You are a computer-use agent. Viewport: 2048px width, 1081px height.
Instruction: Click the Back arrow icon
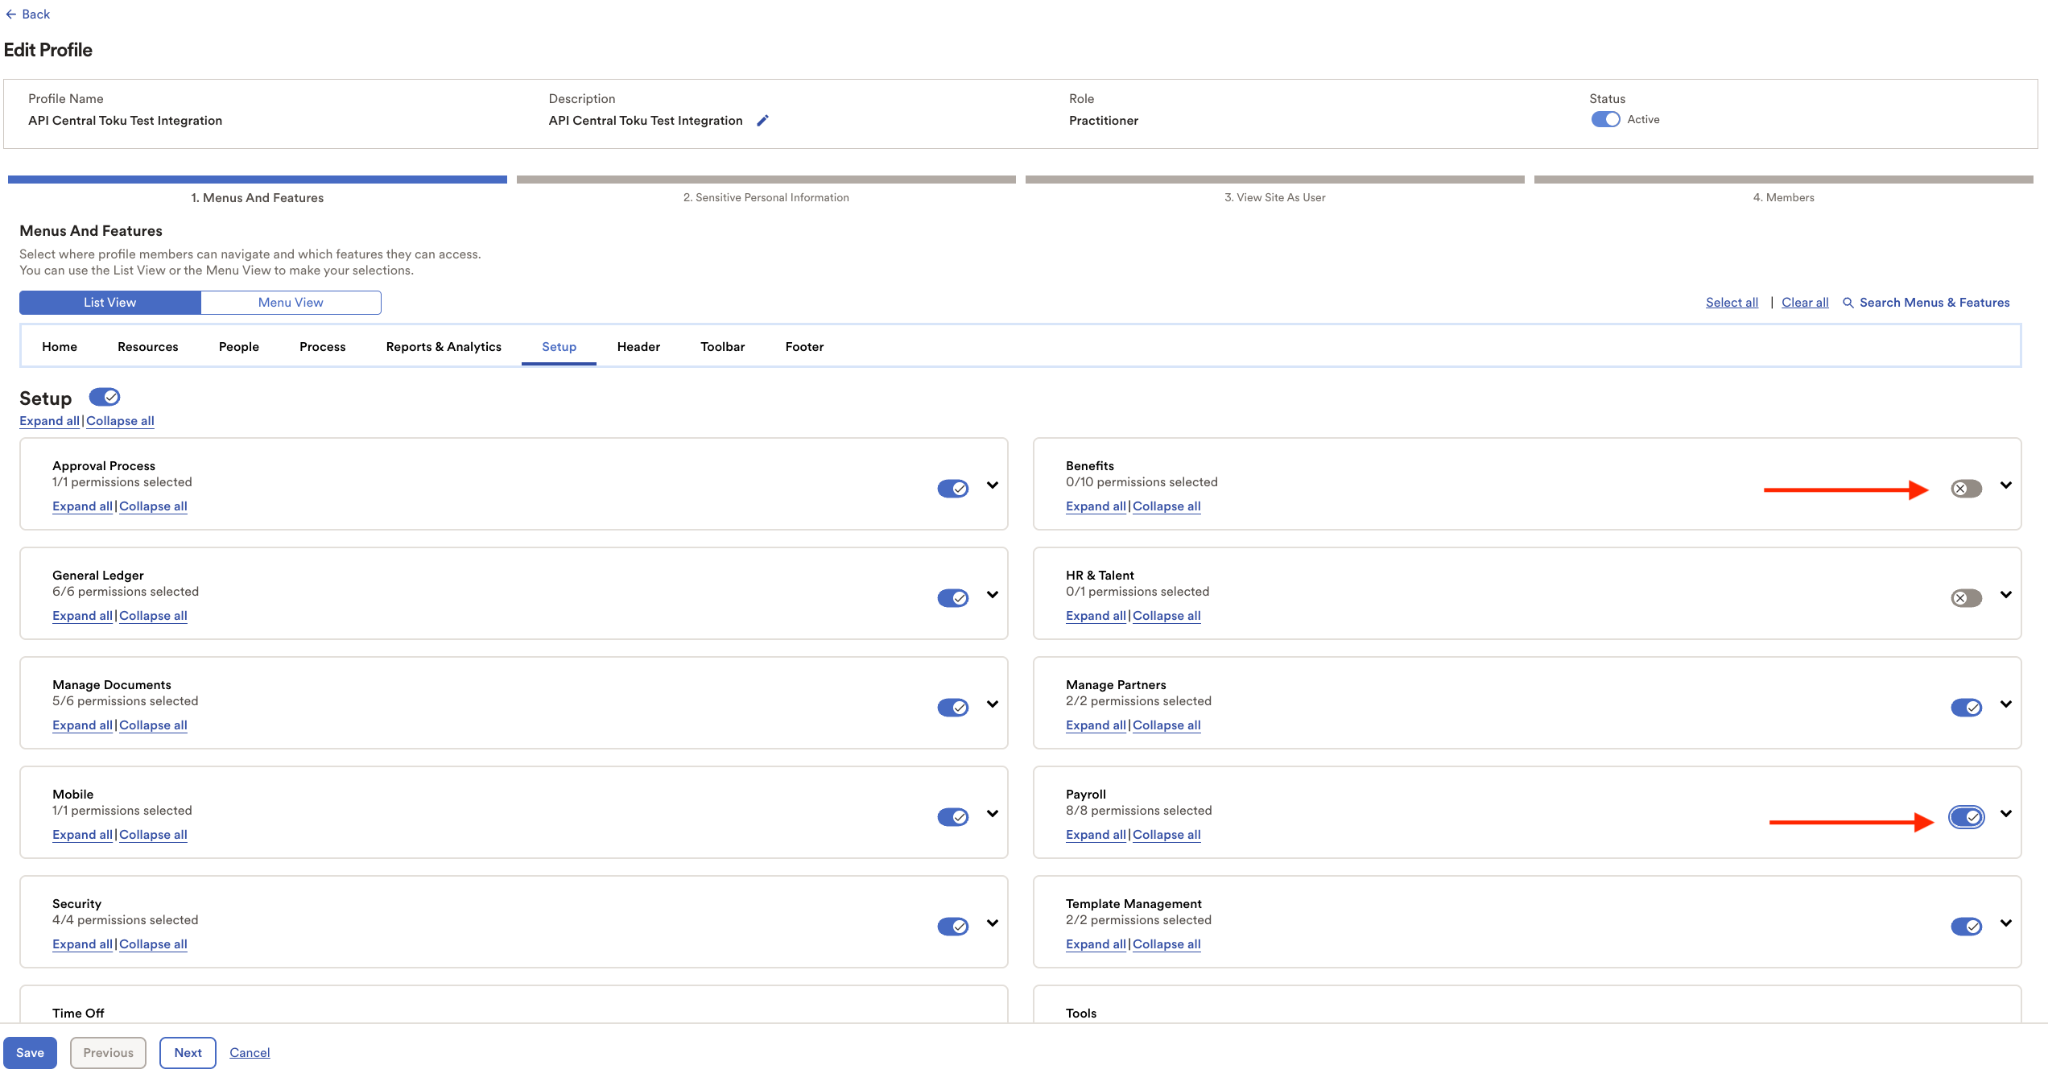point(11,14)
